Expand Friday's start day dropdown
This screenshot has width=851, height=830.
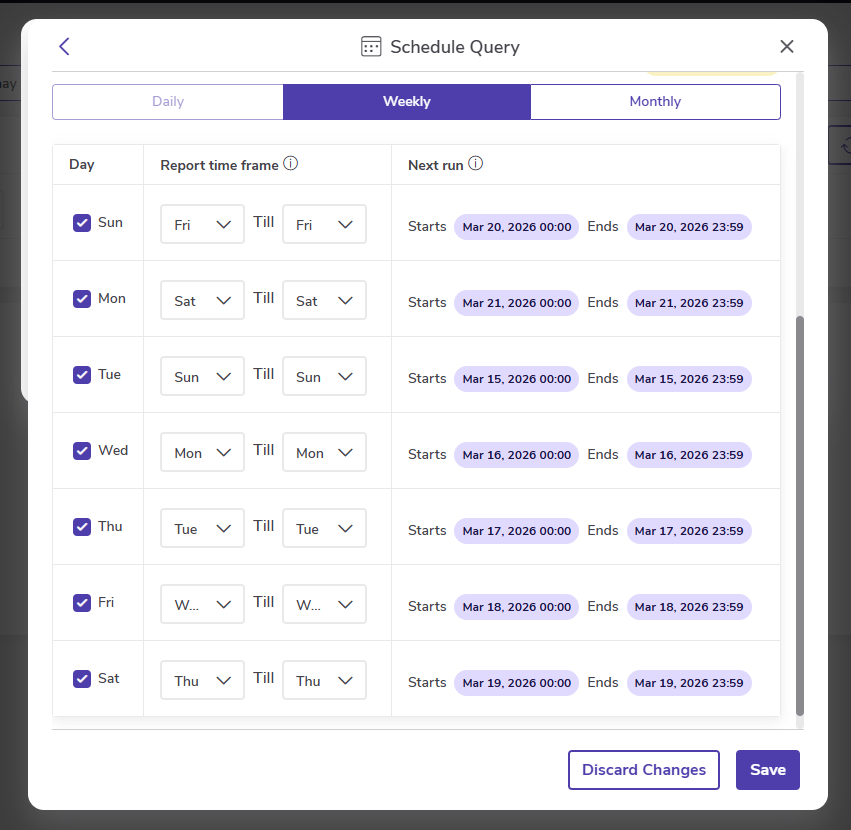pos(202,605)
